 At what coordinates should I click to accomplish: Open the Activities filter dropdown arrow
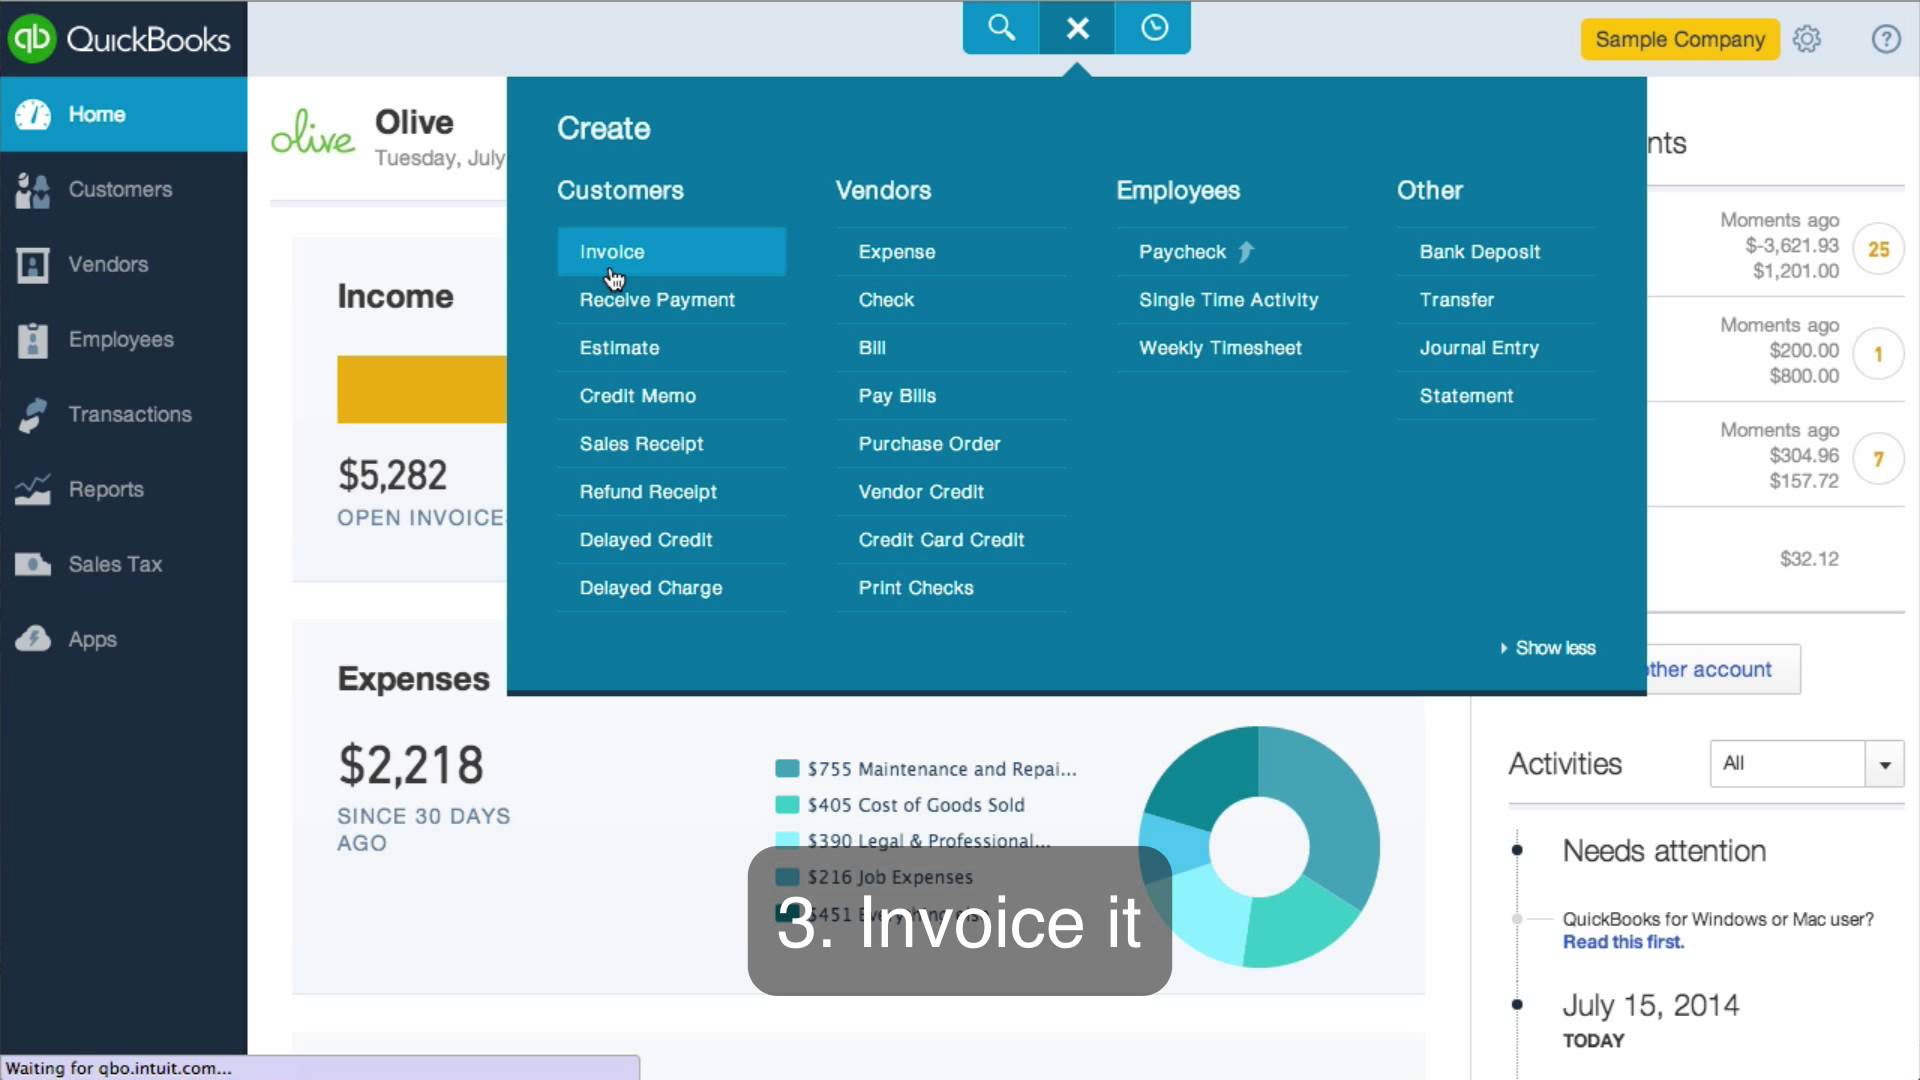pos(1884,764)
